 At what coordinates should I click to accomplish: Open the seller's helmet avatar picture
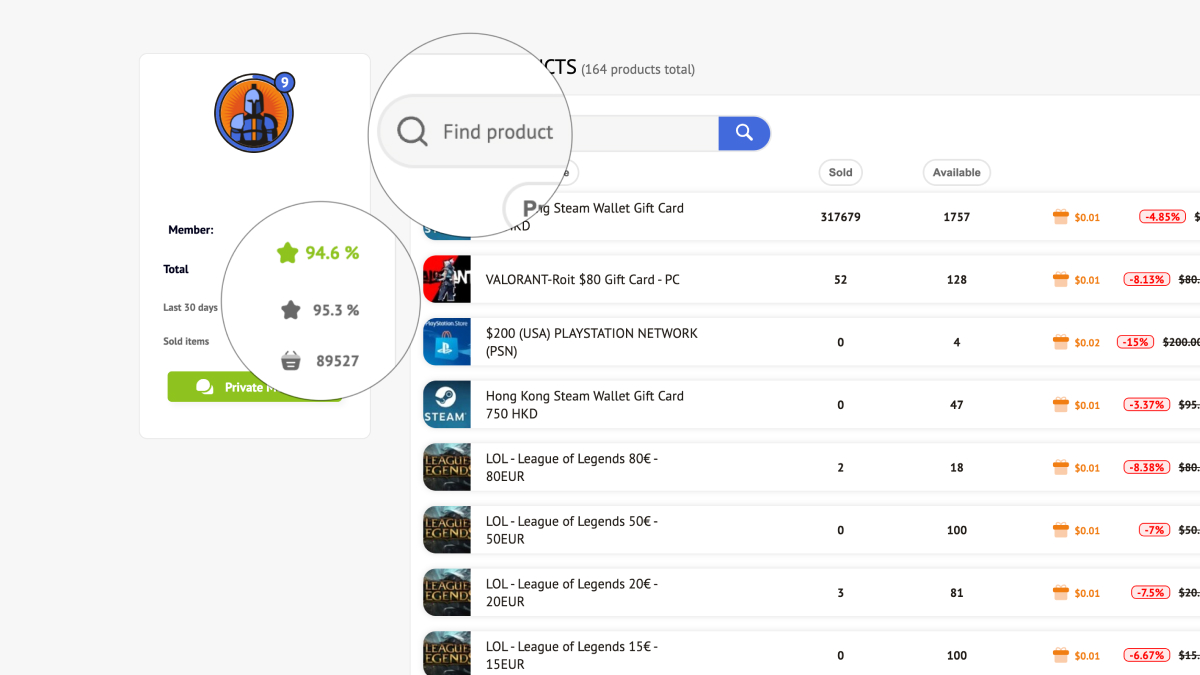point(253,113)
